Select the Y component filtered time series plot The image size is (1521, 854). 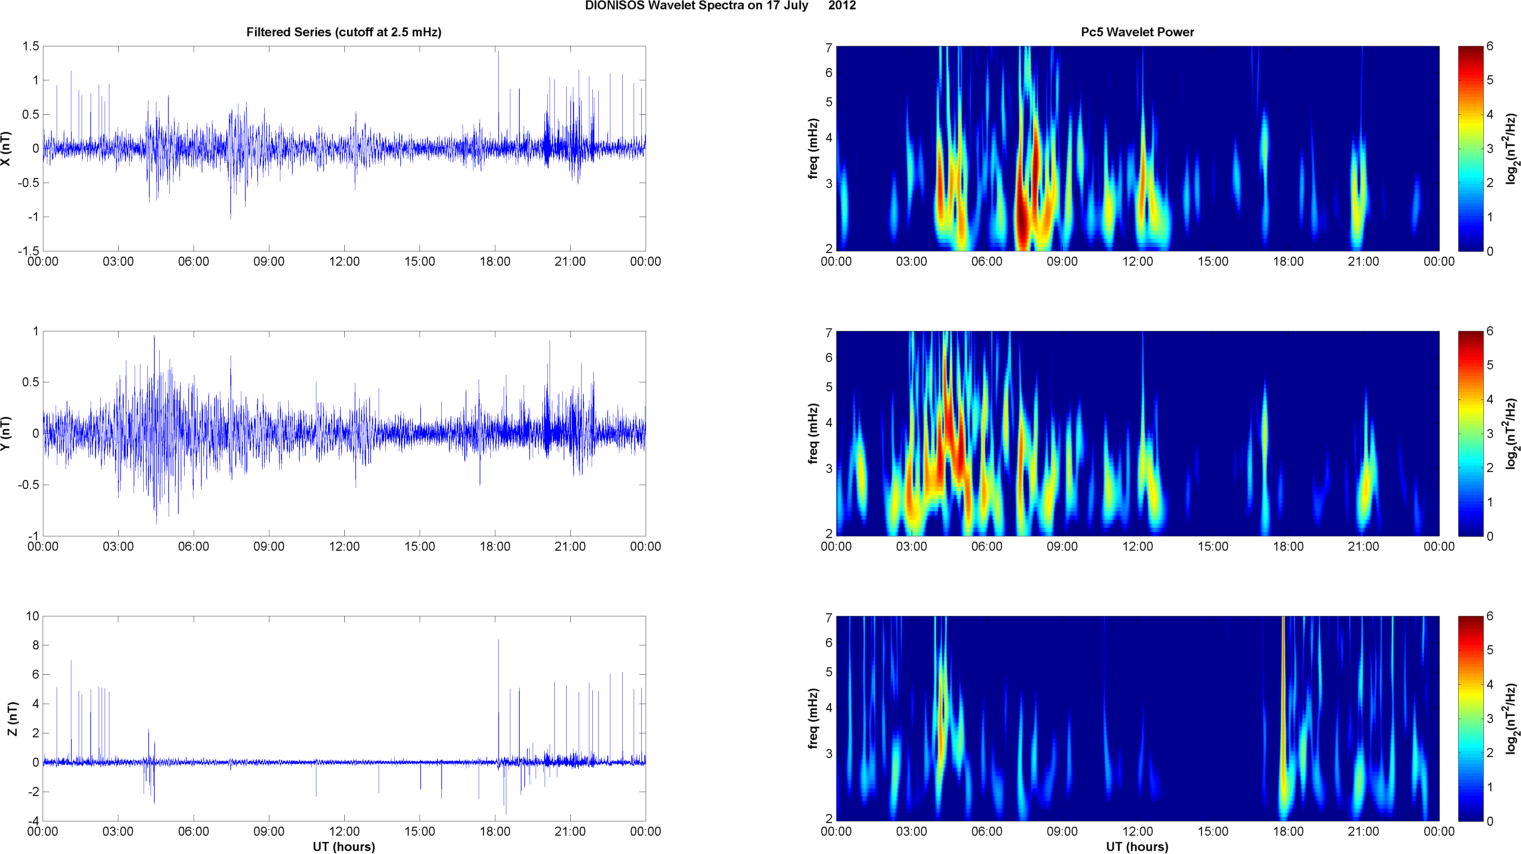(x=344, y=434)
